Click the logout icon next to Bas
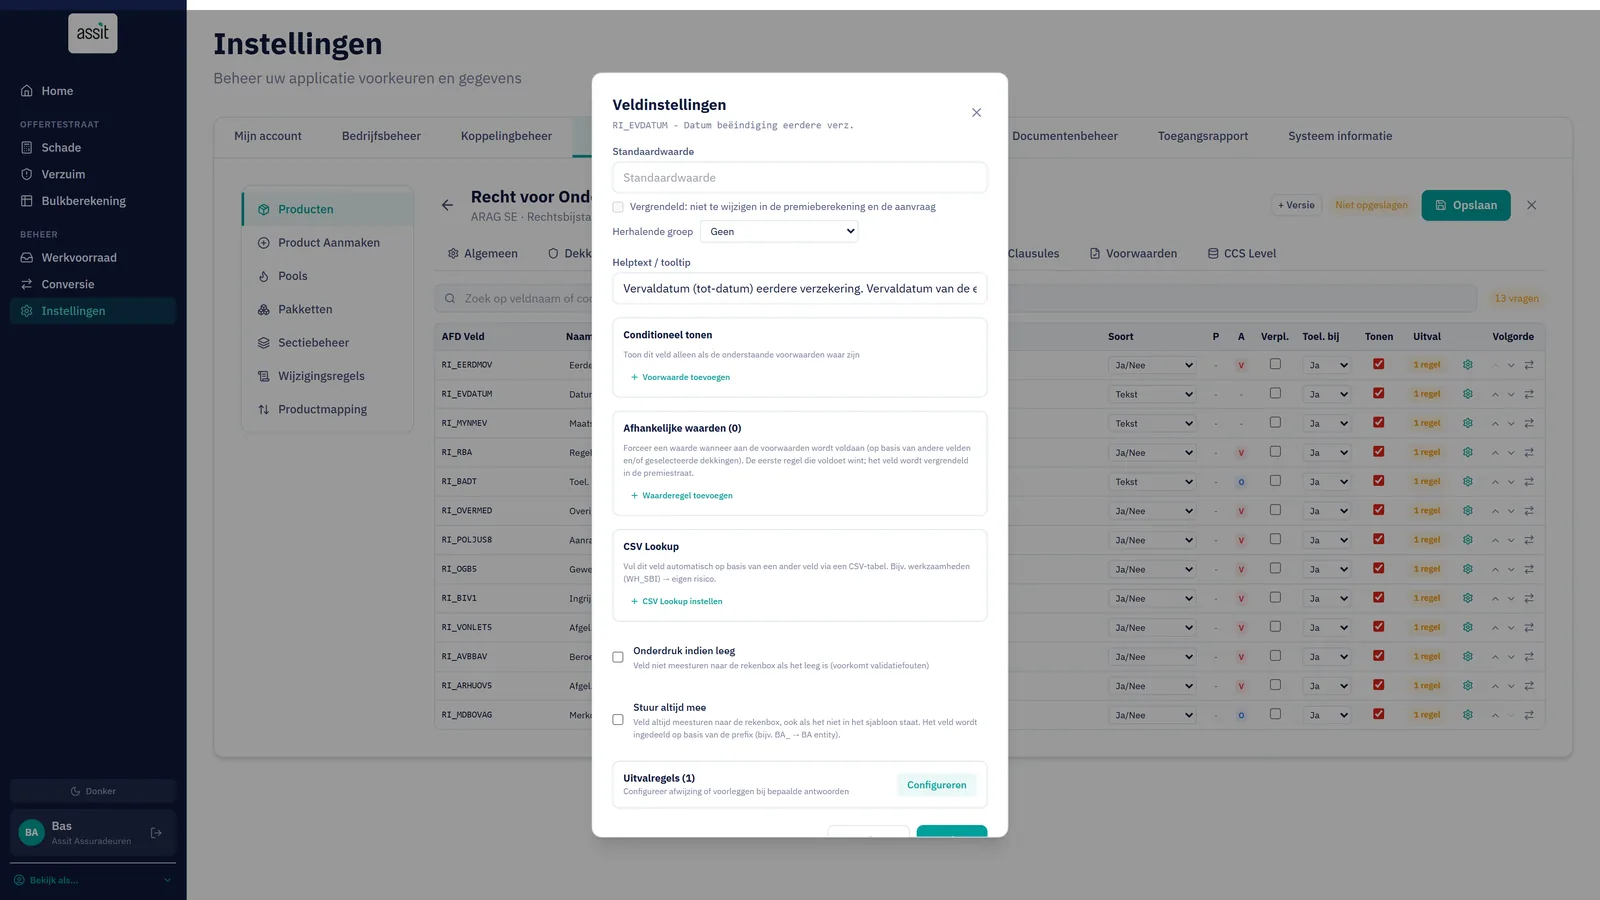The image size is (1600, 900). click(x=156, y=833)
